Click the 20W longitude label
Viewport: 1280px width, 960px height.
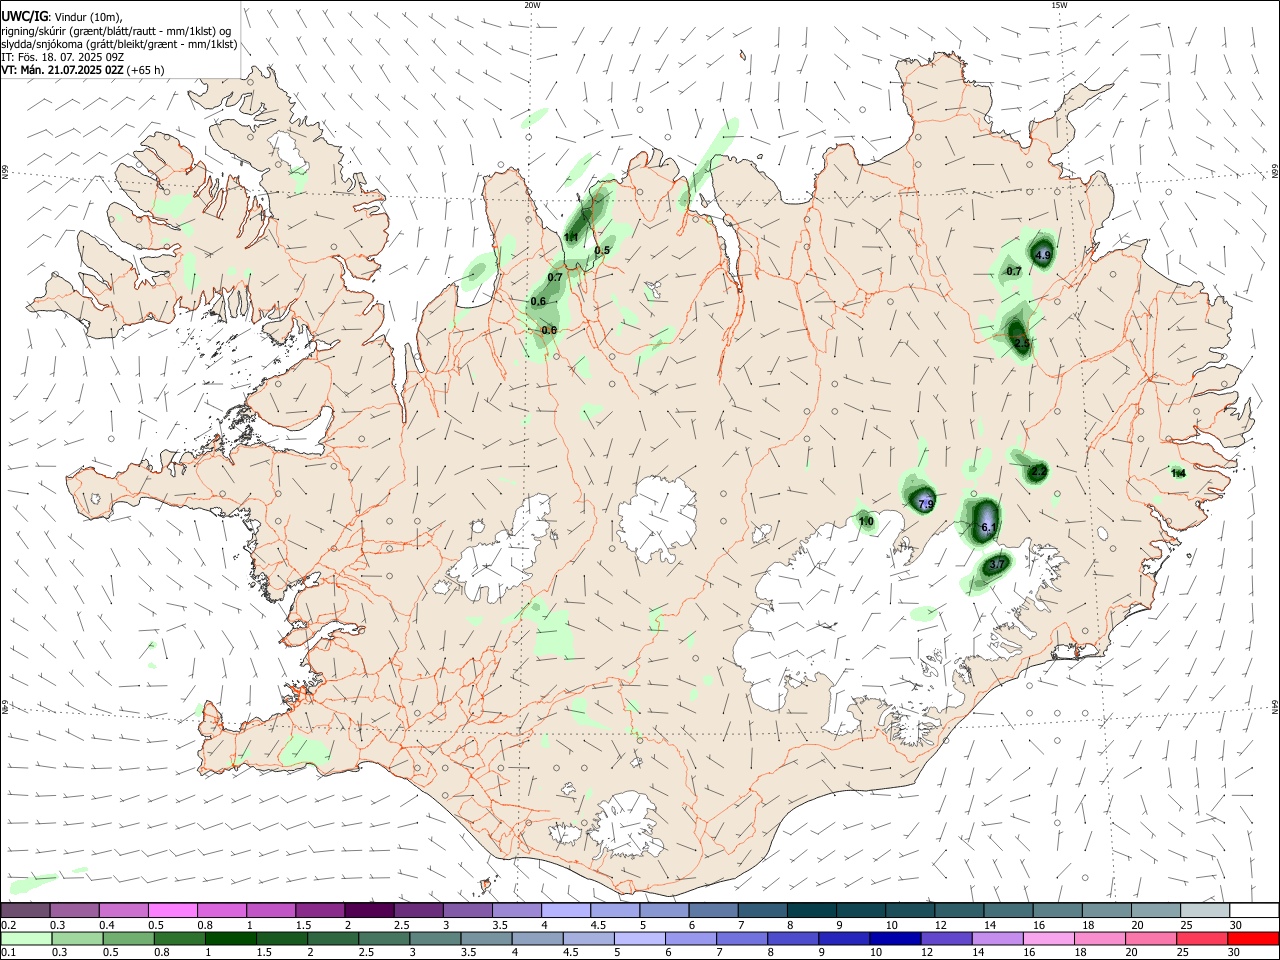tap(532, 5)
